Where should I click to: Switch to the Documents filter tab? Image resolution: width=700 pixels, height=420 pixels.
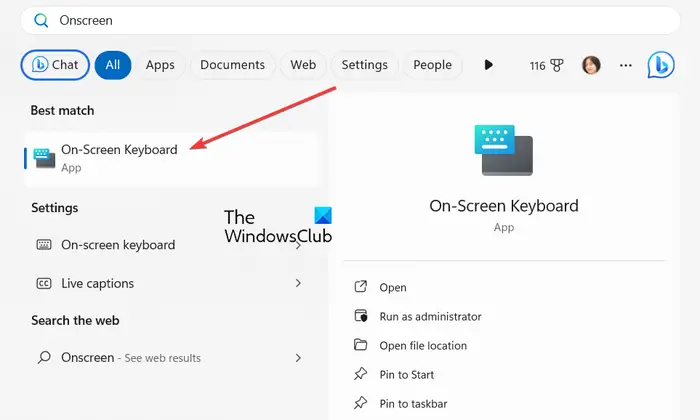click(232, 65)
